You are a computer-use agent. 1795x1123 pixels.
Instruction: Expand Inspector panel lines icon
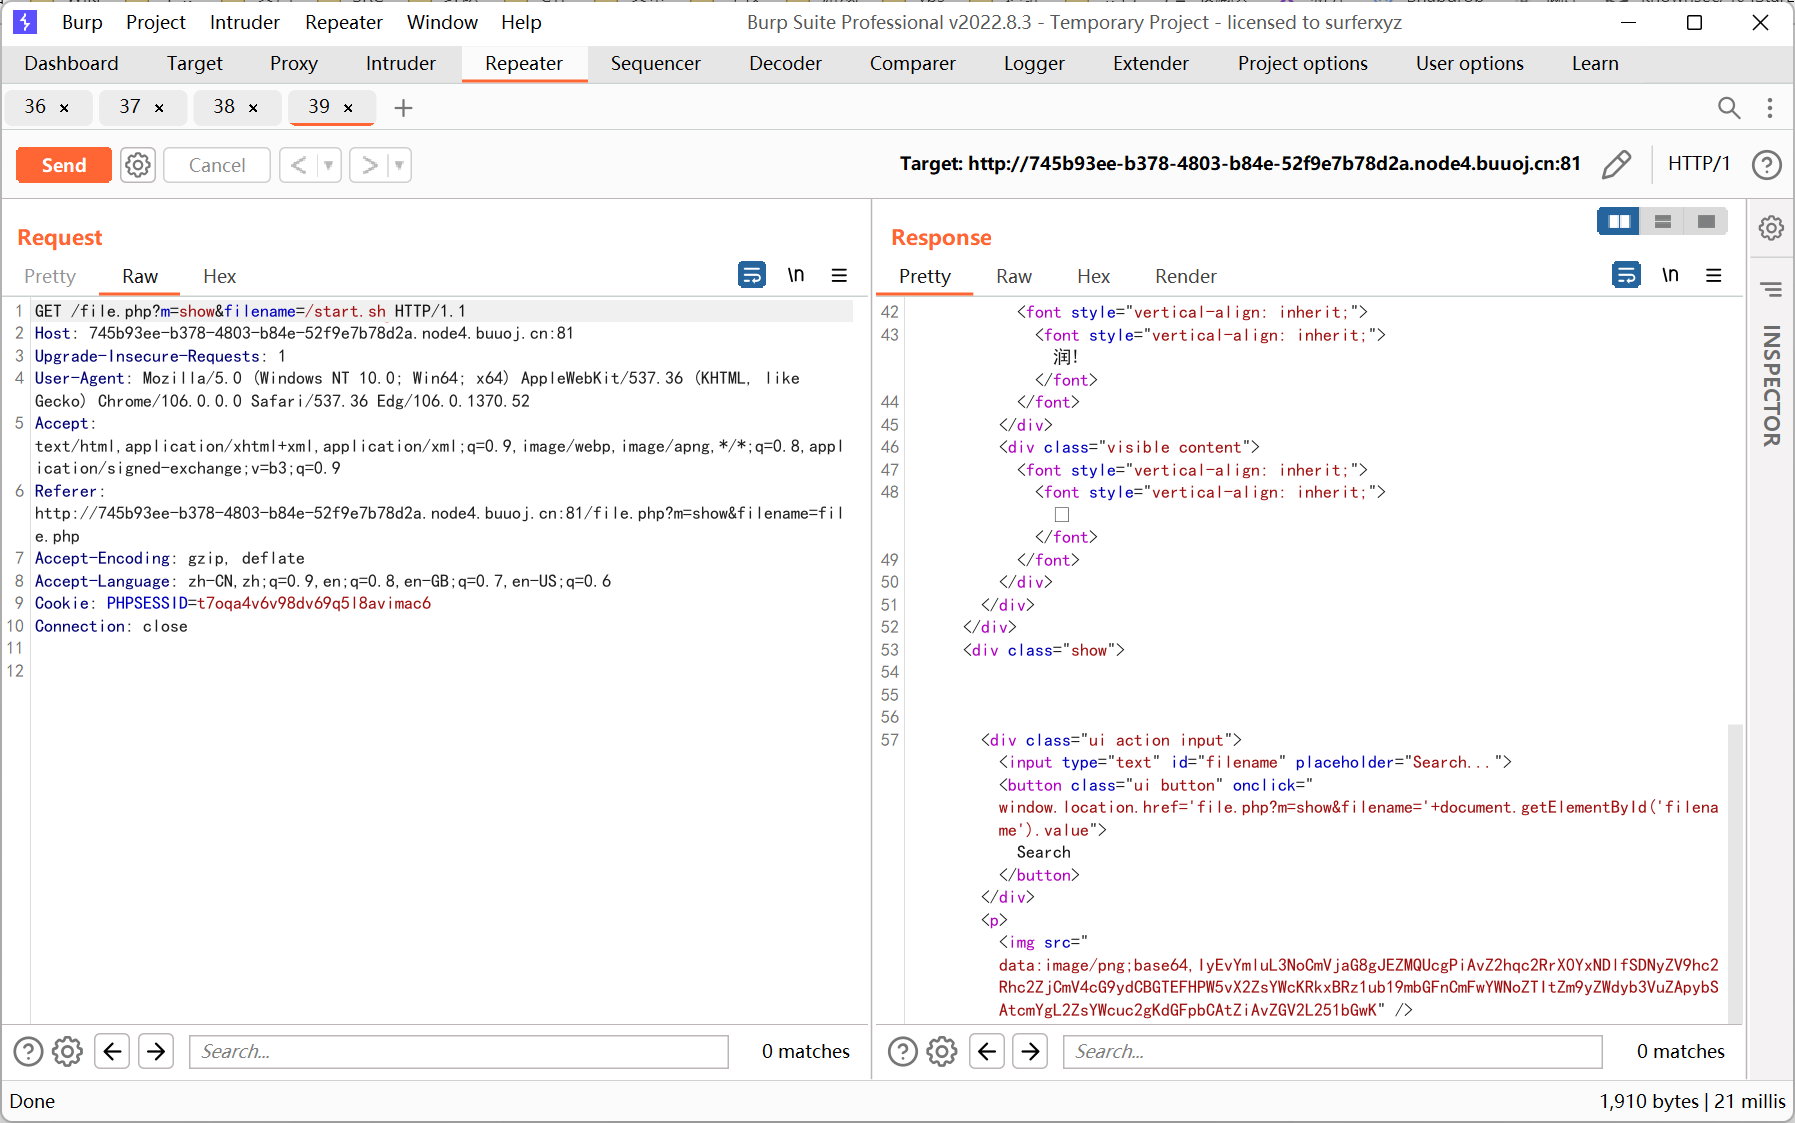[x=1771, y=289]
